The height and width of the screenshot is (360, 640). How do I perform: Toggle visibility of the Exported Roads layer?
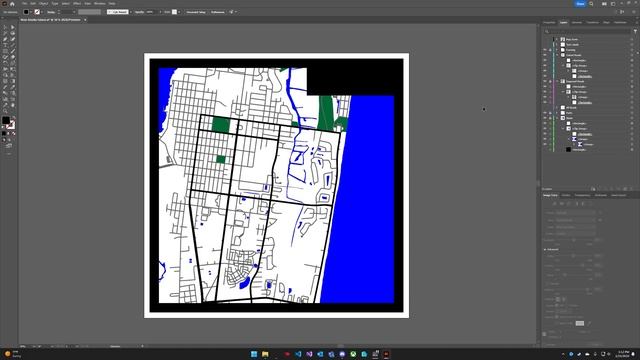tap(544, 81)
